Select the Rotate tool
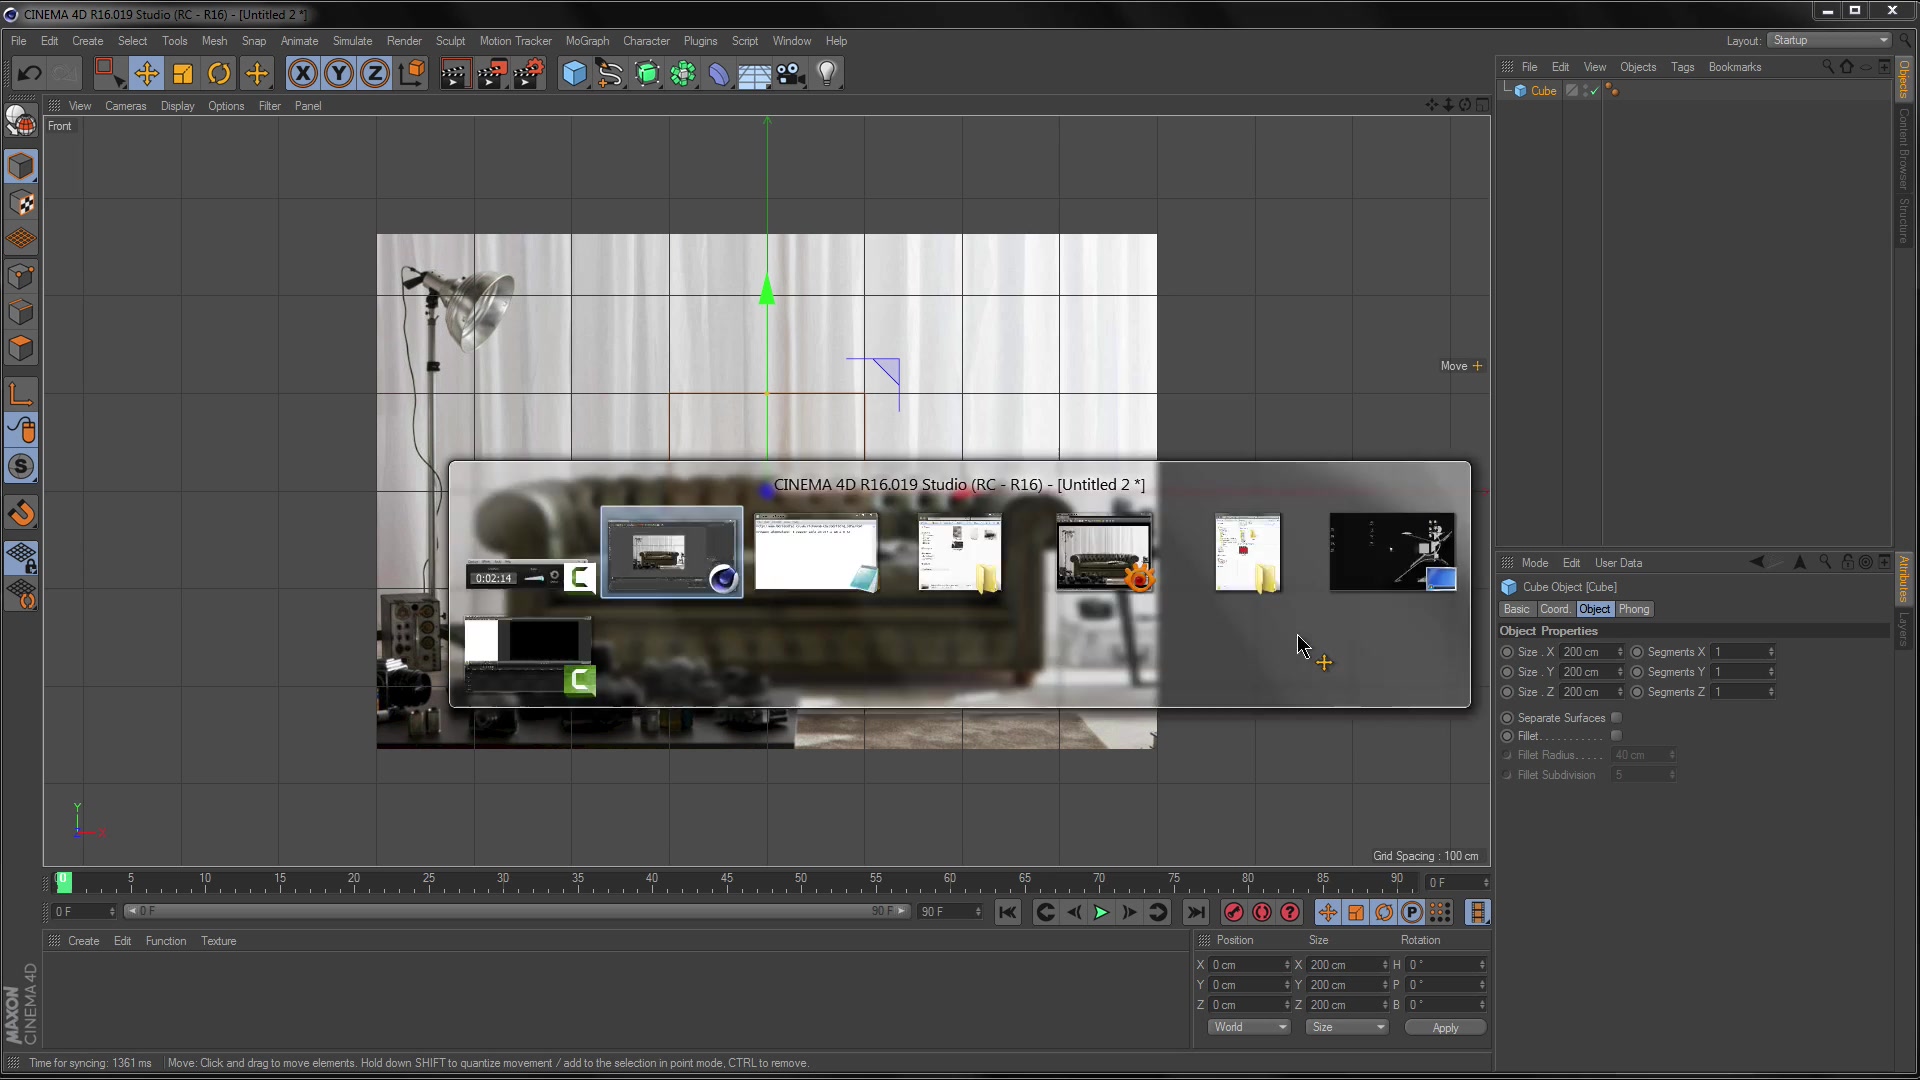1920x1080 pixels. (218, 73)
